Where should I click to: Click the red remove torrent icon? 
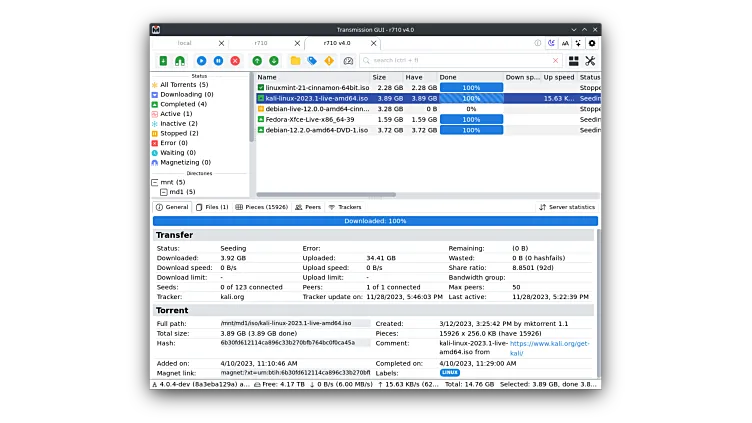(x=235, y=61)
